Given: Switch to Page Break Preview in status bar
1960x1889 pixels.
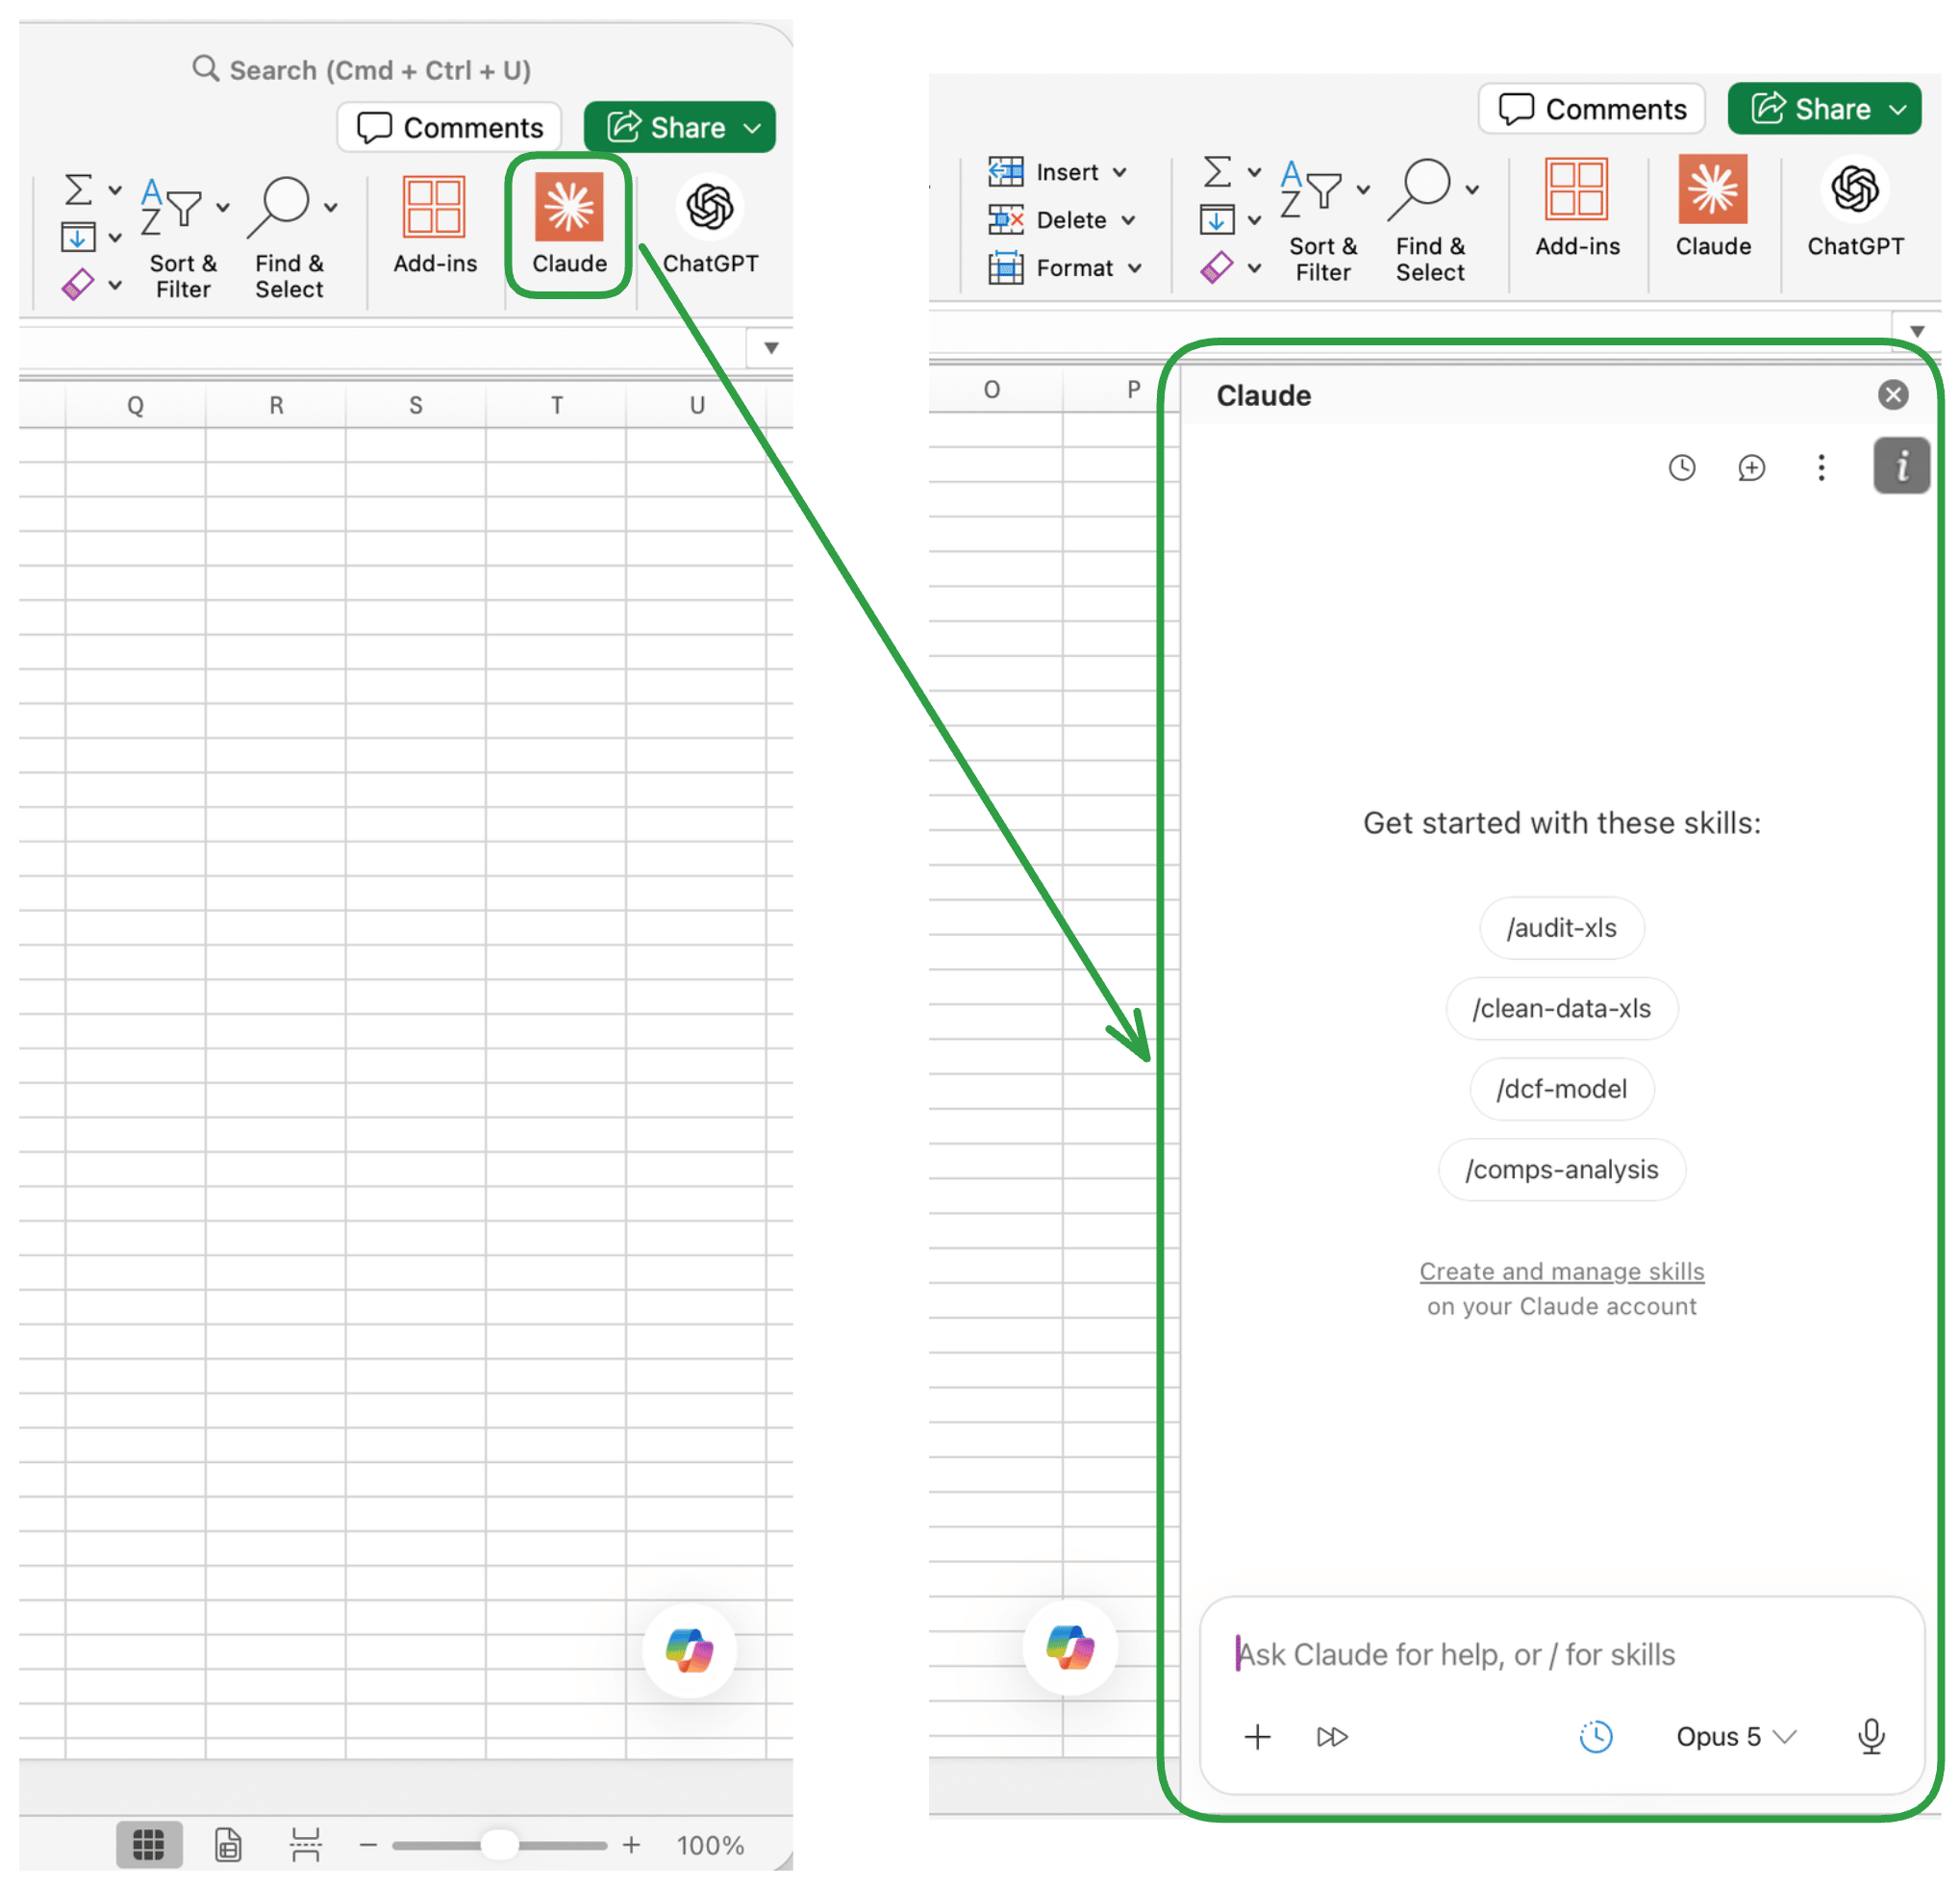Looking at the screenshot, I should (305, 1844).
